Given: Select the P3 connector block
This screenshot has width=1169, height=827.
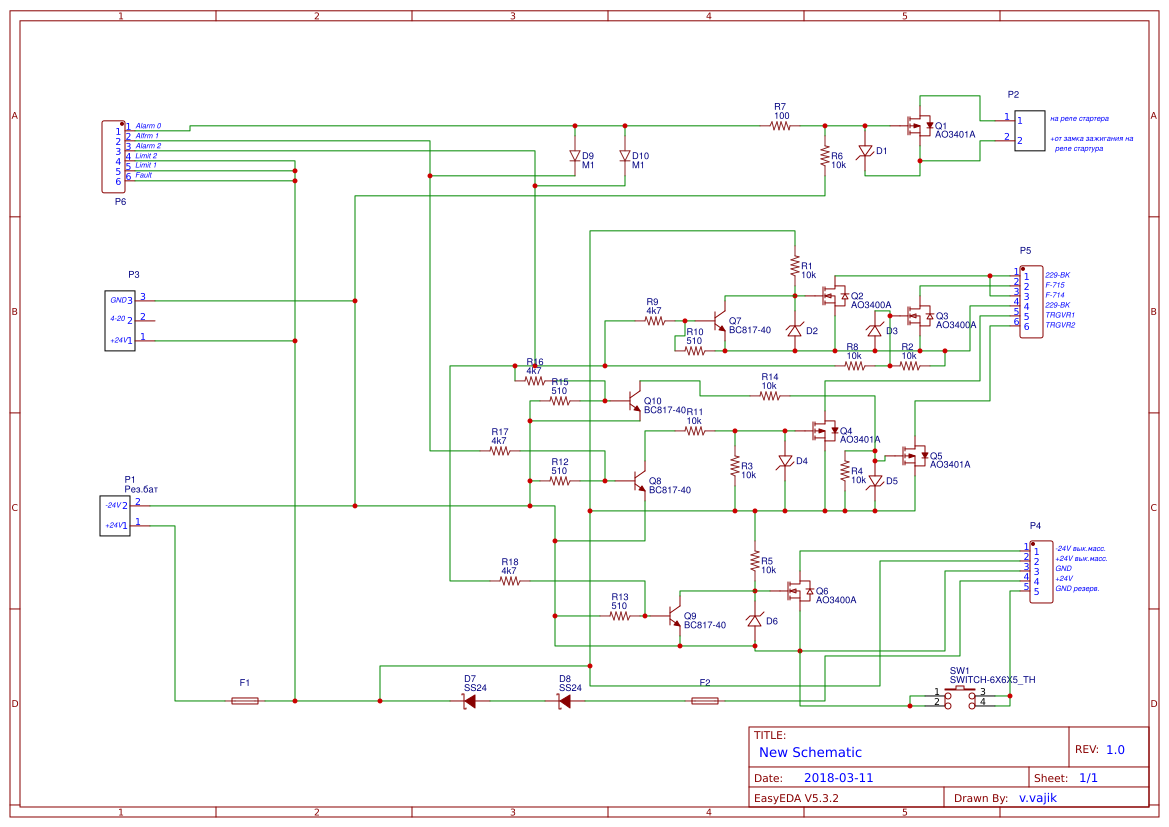Looking at the screenshot, I should coord(119,321).
